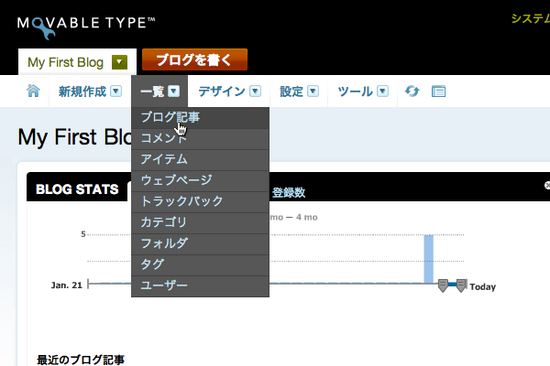Screen dimensions: 550x366
Task: Collapse the 一覧 menu arrow
Action: click(174, 91)
